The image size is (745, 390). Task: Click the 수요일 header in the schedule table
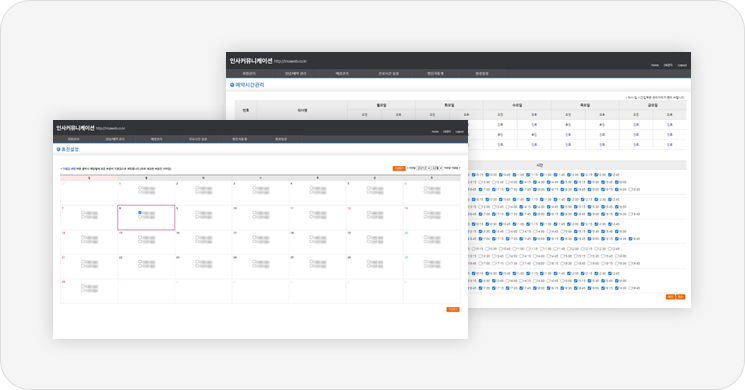517,105
